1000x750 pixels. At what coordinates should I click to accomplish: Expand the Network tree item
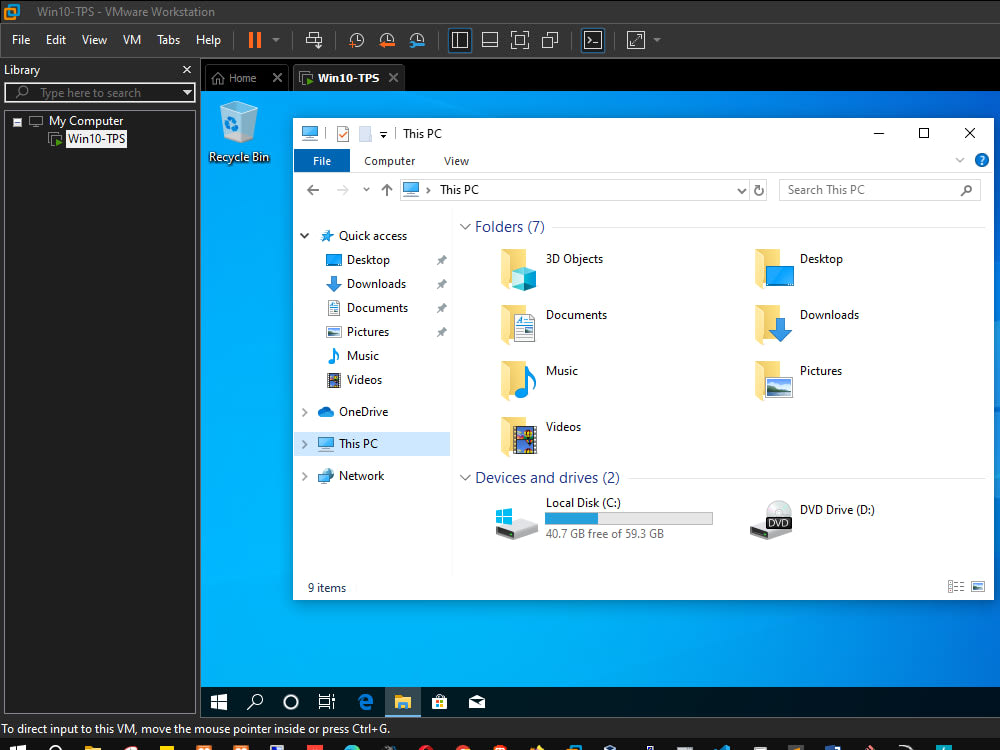[303, 475]
